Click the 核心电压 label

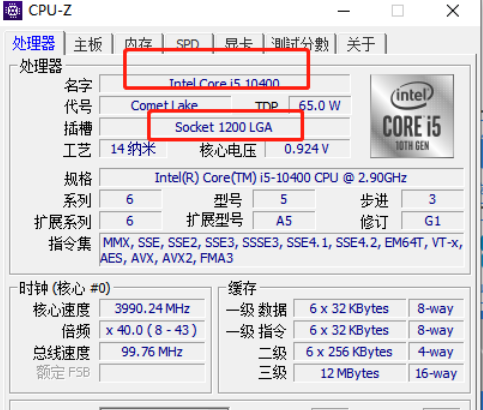(x=228, y=150)
